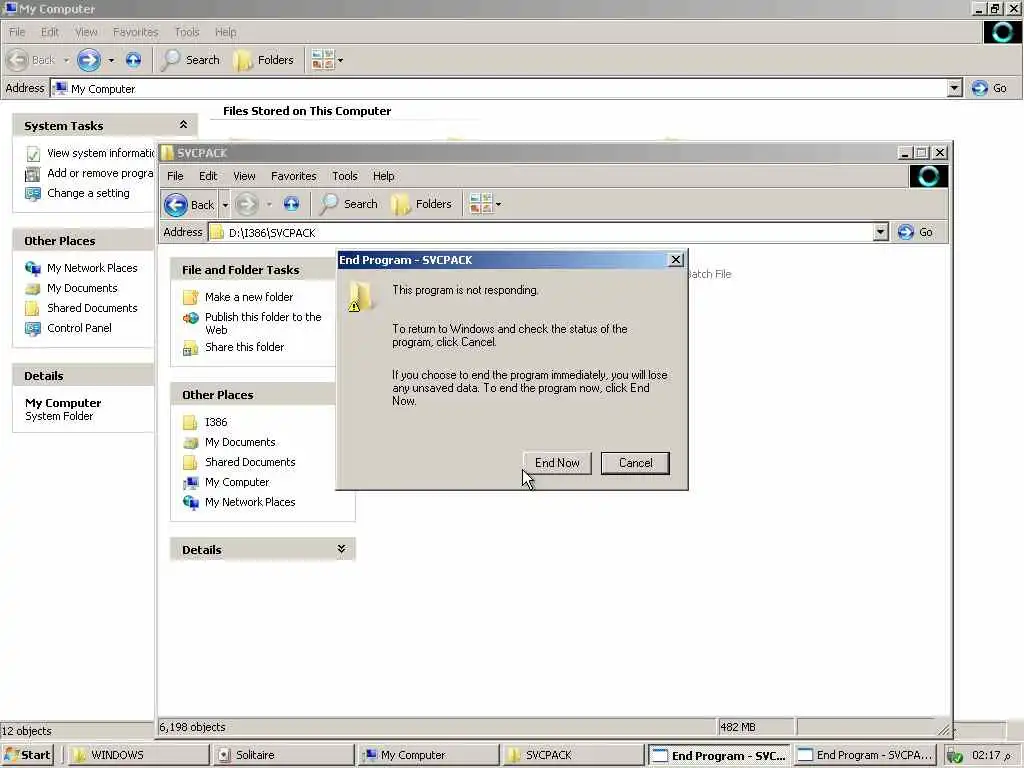Open Views icon in SVCPACK toolbar
The image size is (1024, 768).
tap(481, 204)
